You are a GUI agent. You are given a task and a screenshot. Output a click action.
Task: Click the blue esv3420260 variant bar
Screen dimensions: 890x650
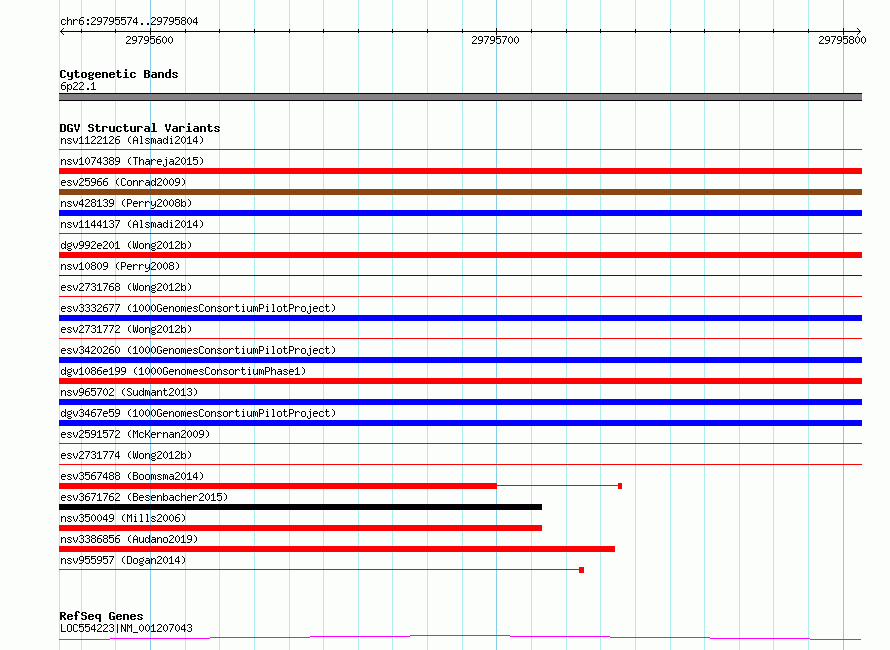[x=460, y=360]
